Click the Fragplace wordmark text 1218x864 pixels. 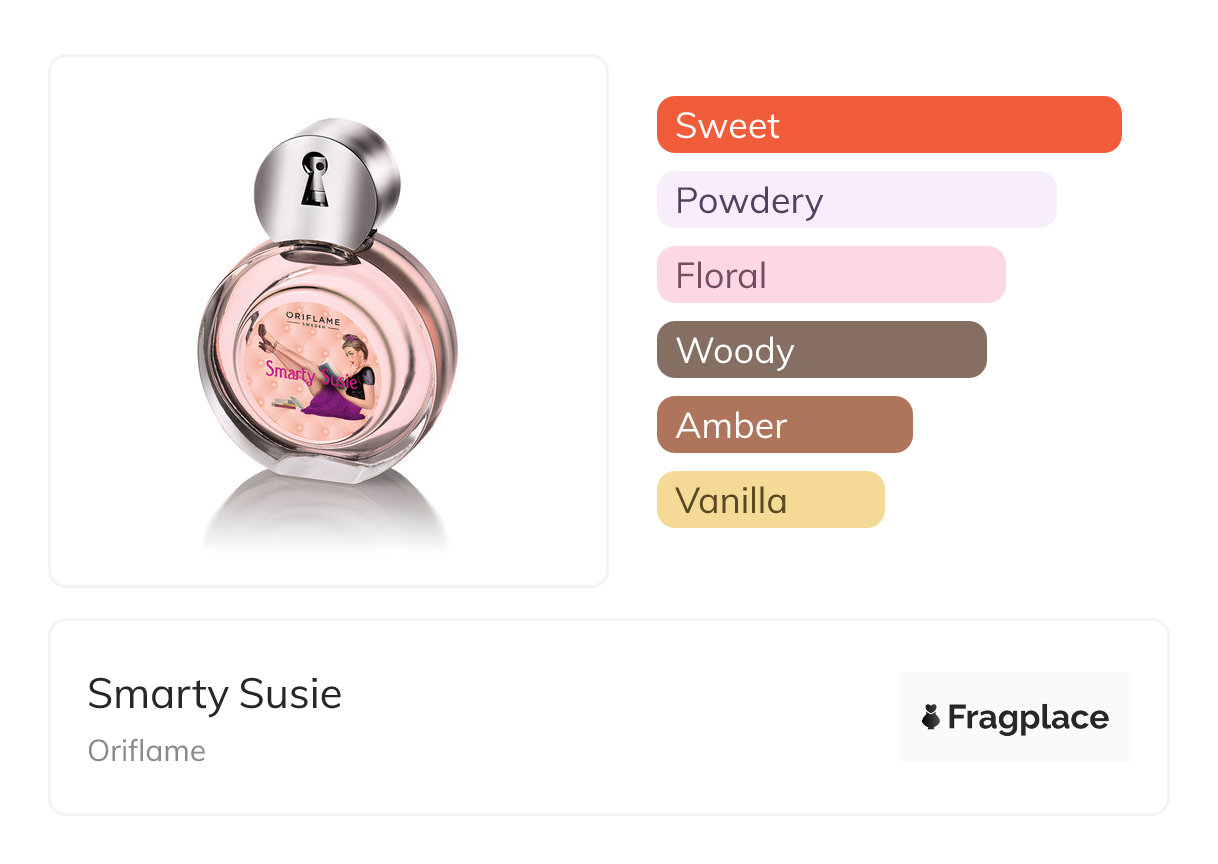[1028, 717]
